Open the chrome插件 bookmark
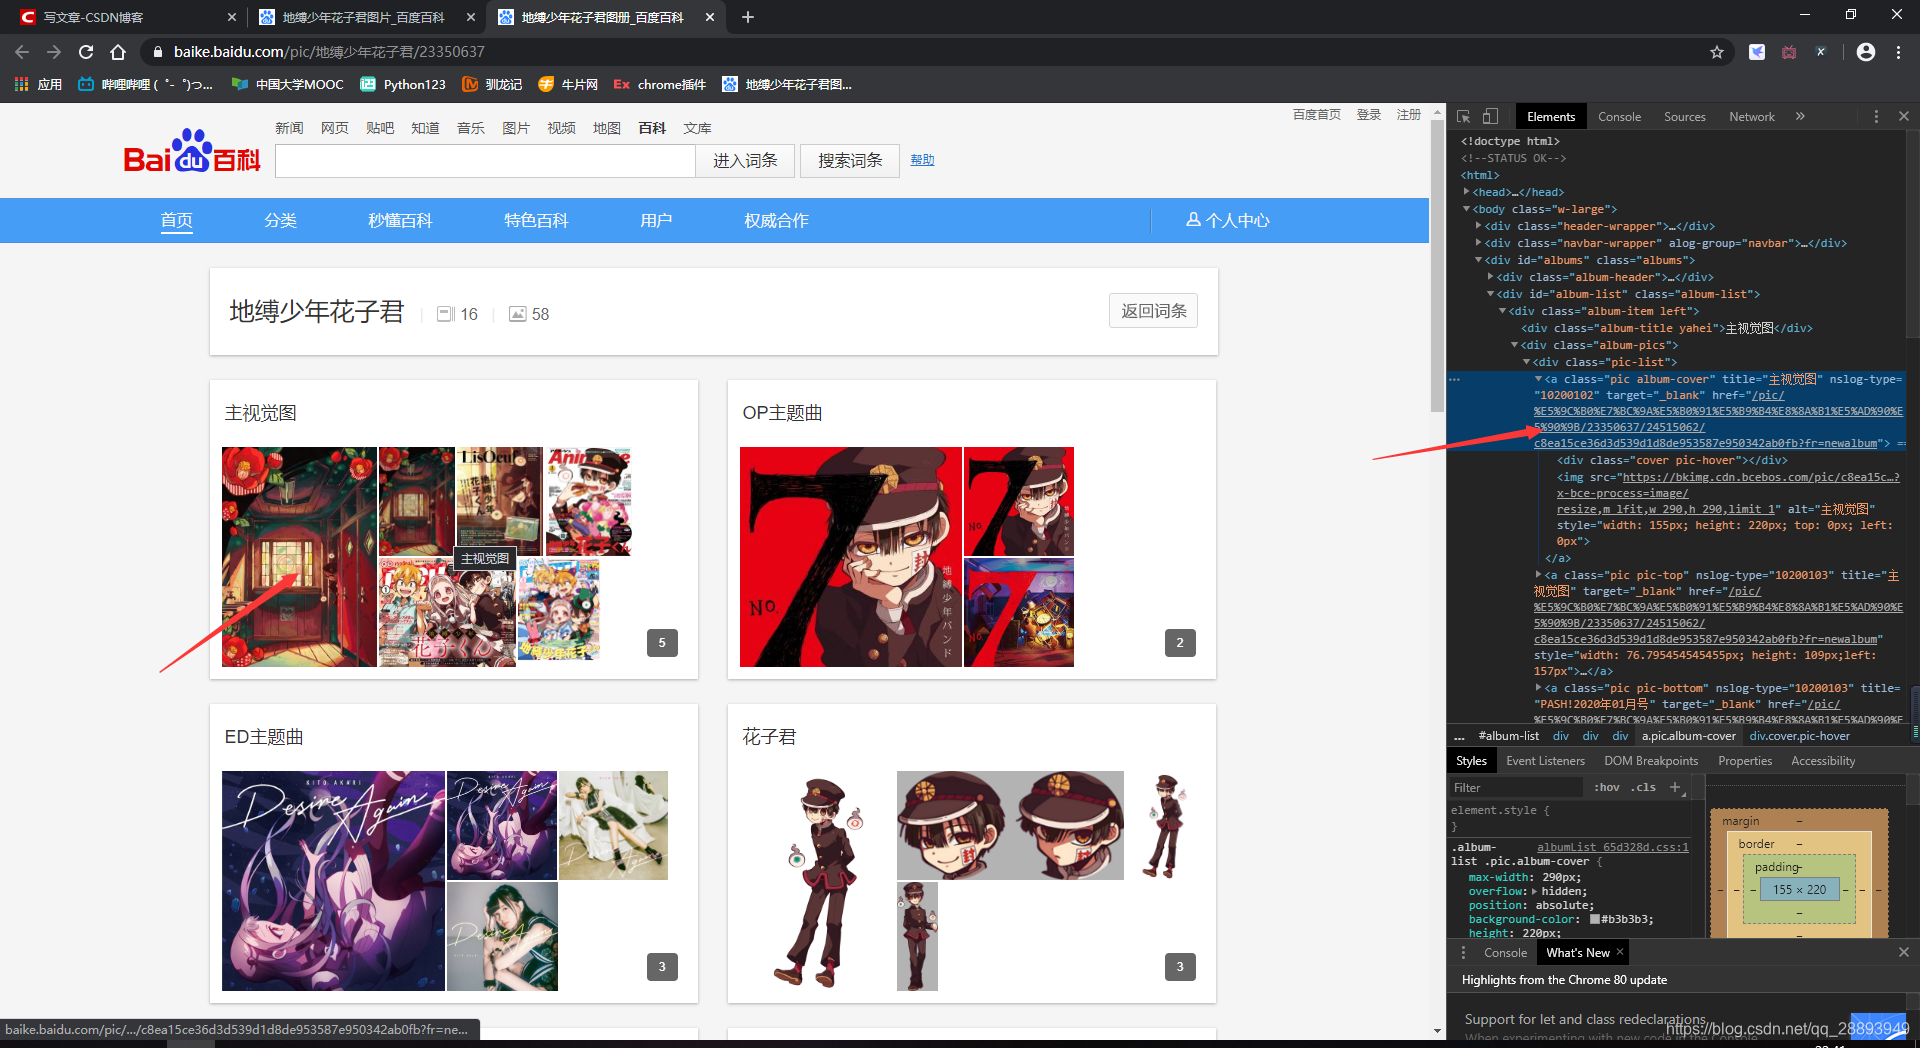Screen dimensions: 1920x1048 [660, 84]
